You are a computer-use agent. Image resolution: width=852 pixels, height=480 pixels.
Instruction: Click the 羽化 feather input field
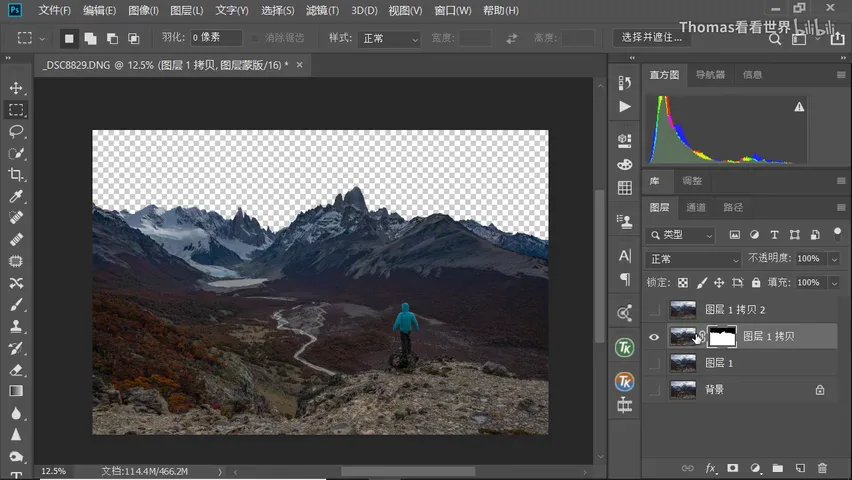pyautogui.click(x=216, y=38)
